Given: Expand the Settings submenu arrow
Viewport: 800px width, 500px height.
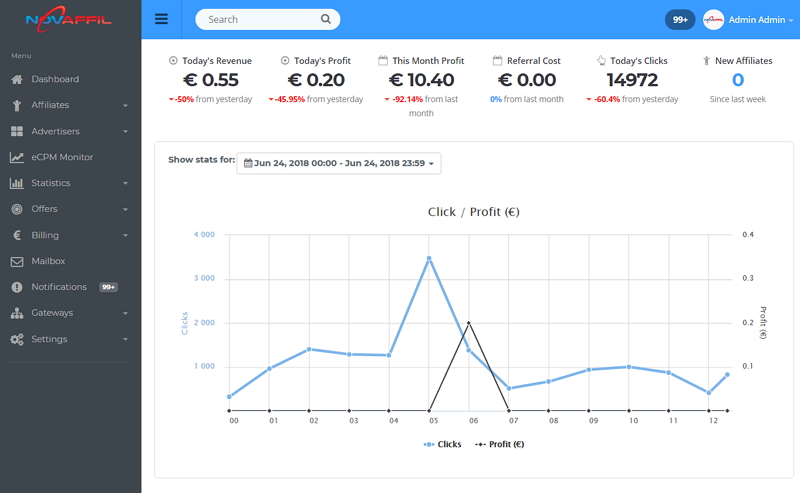Looking at the screenshot, I should point(125,340).
